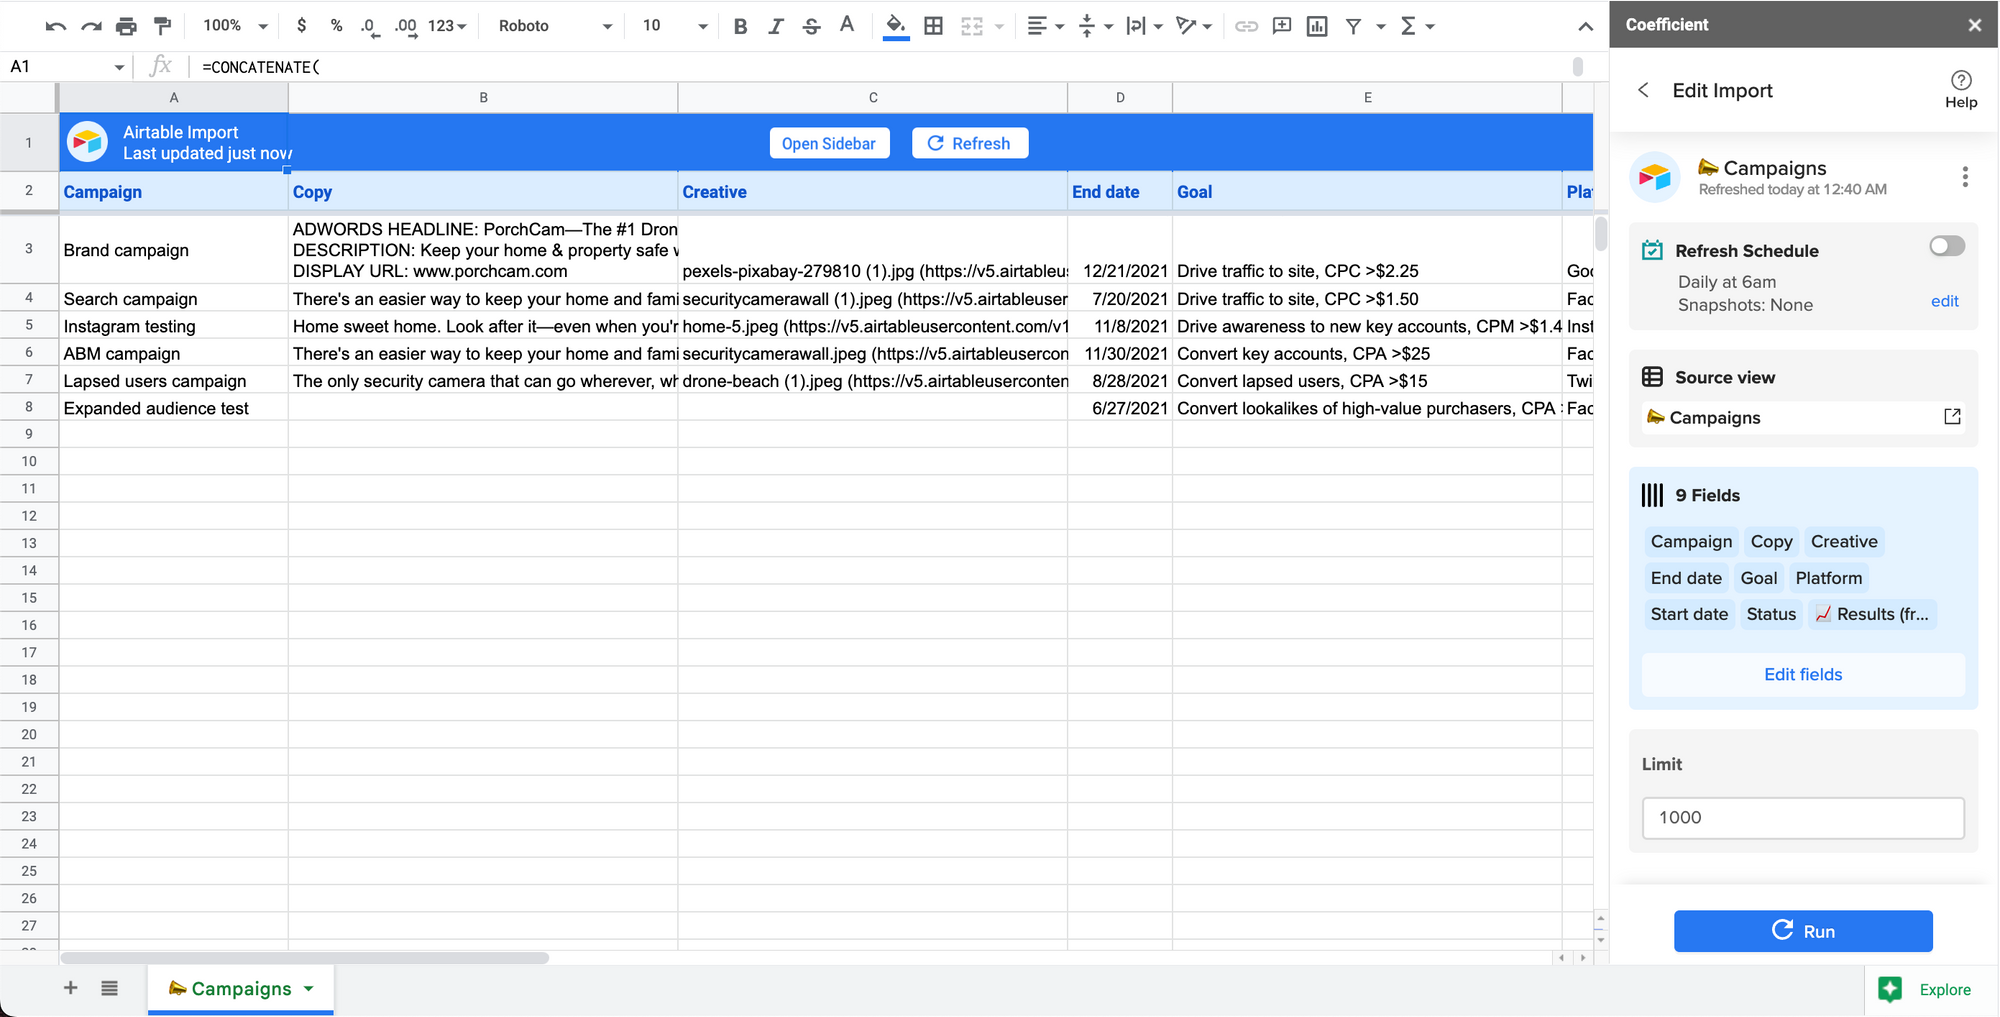Insert comment icon

1282,26
